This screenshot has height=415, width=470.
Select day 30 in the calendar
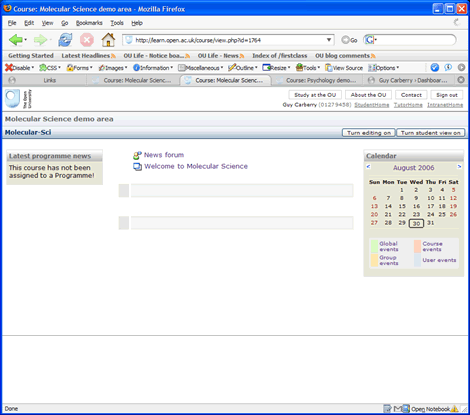point(416,223)
